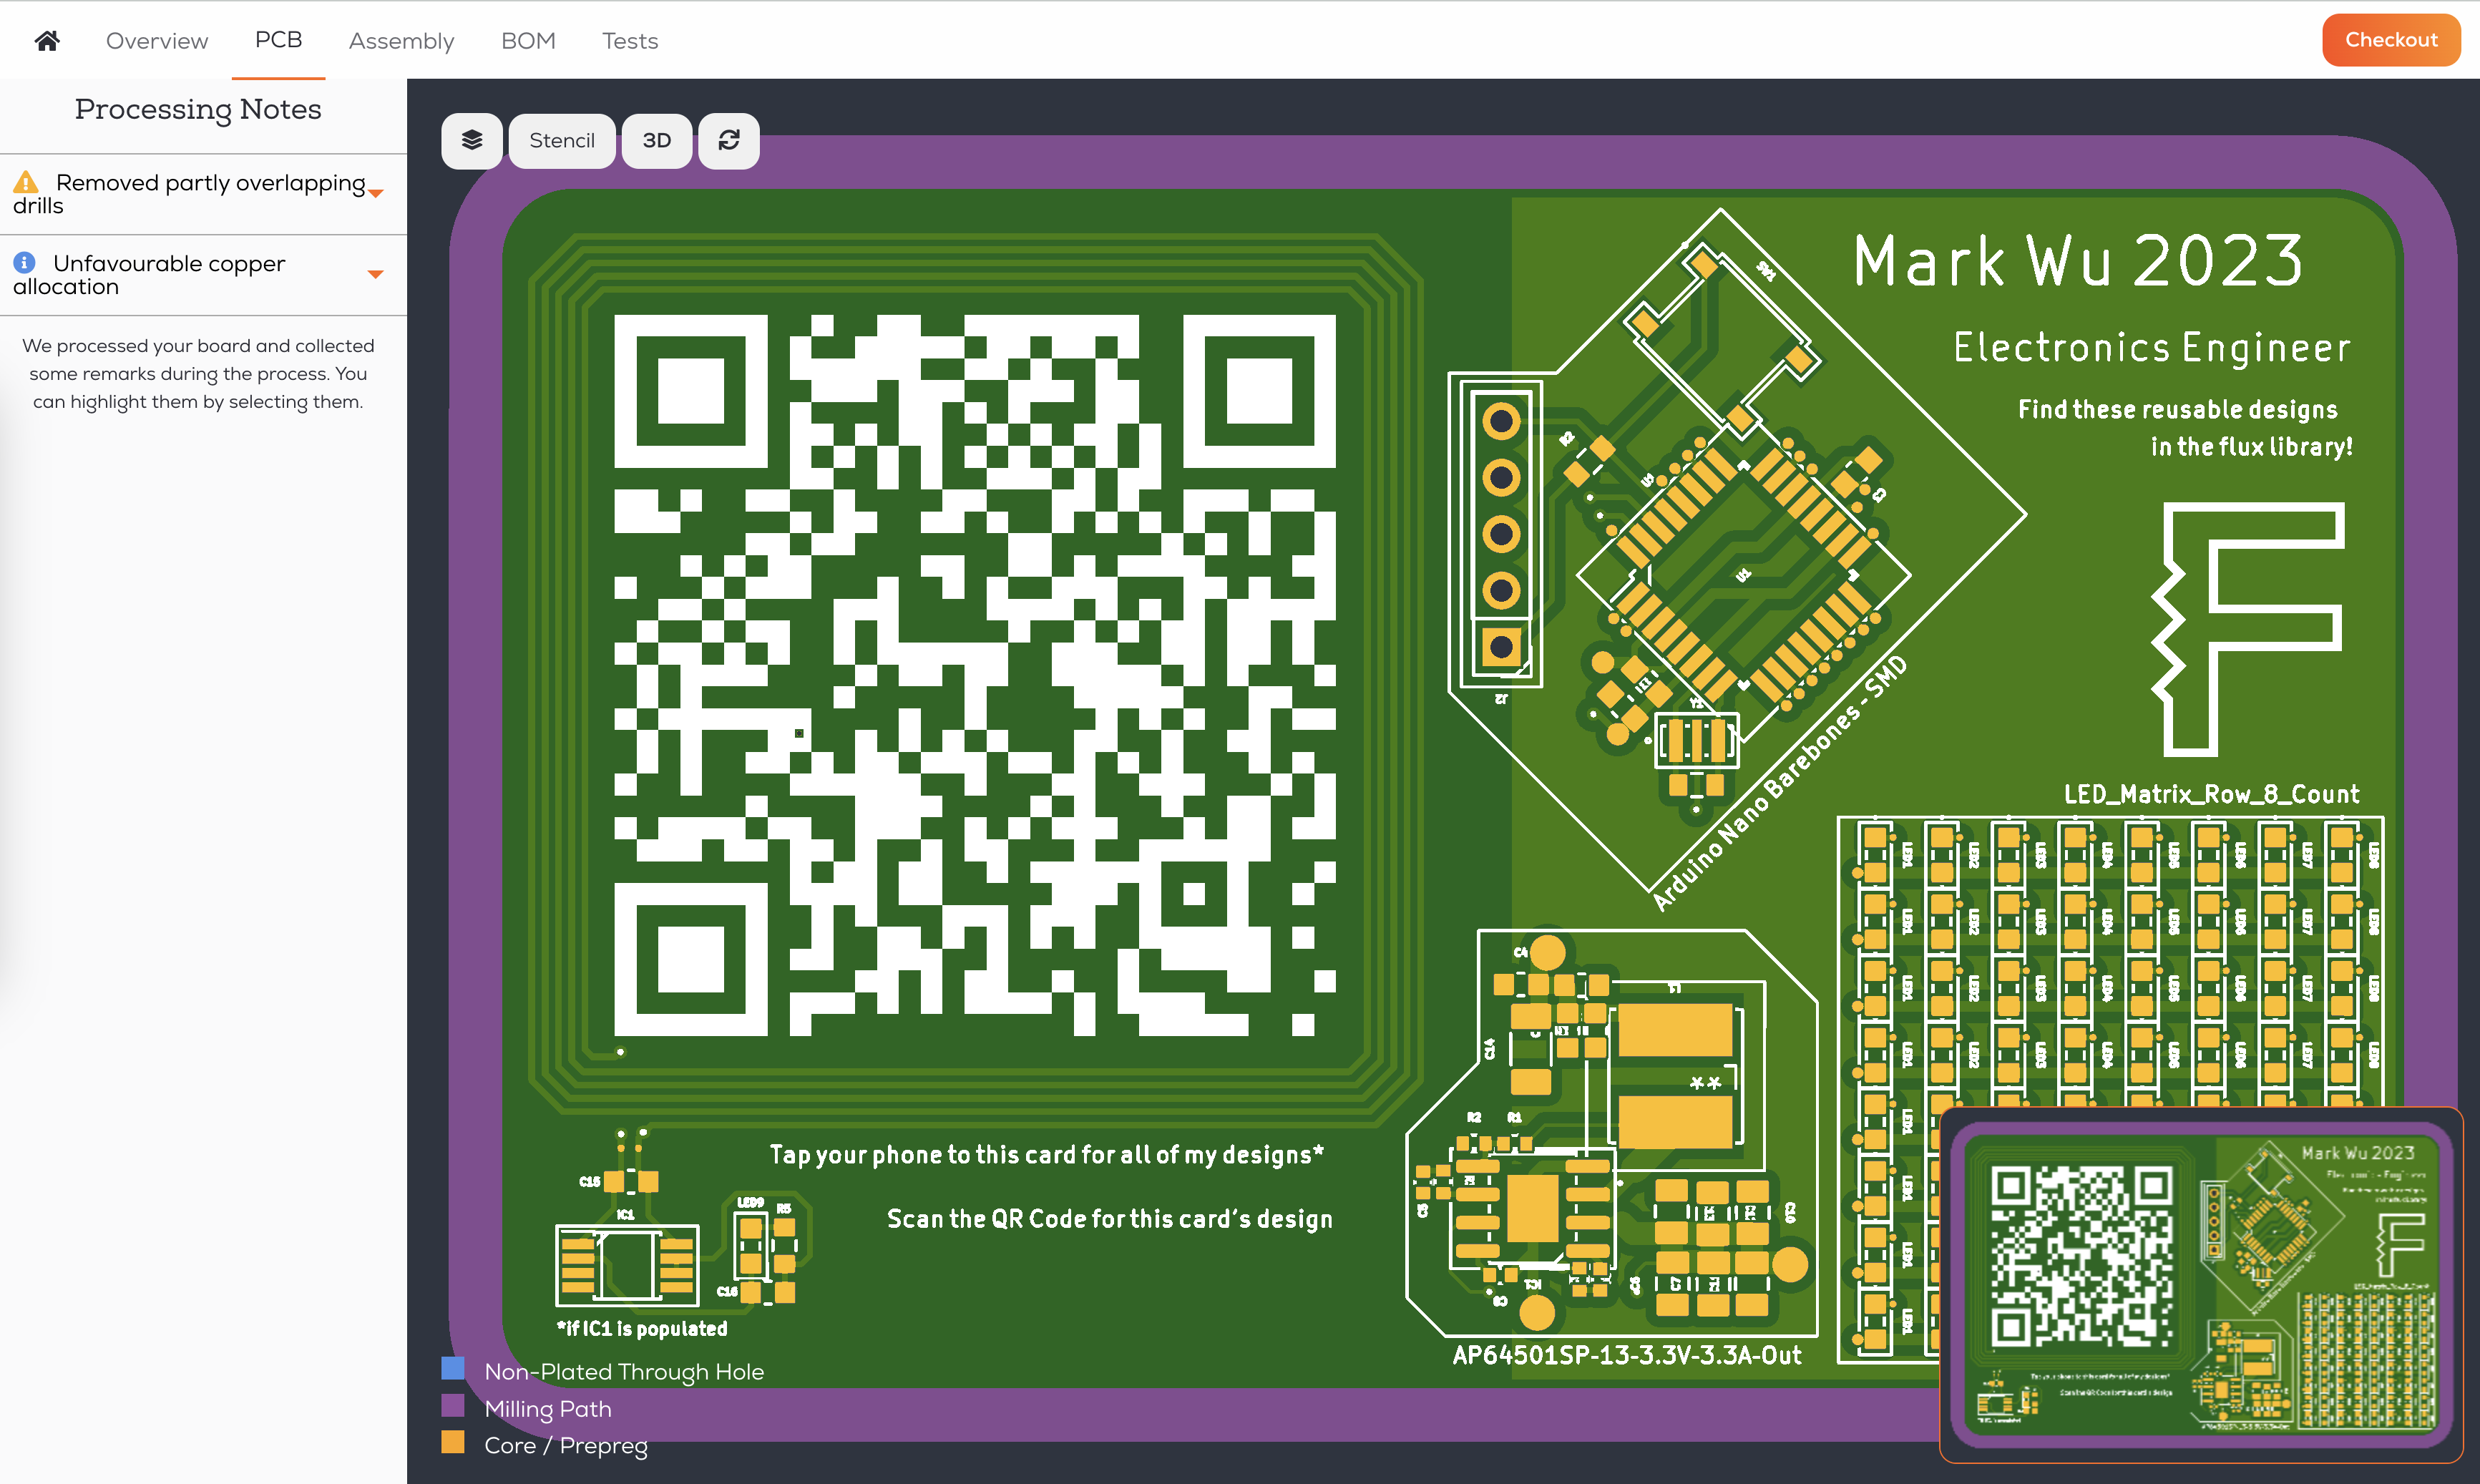Click the yellow Core / Prepreg swatch

coord(453,1442)
